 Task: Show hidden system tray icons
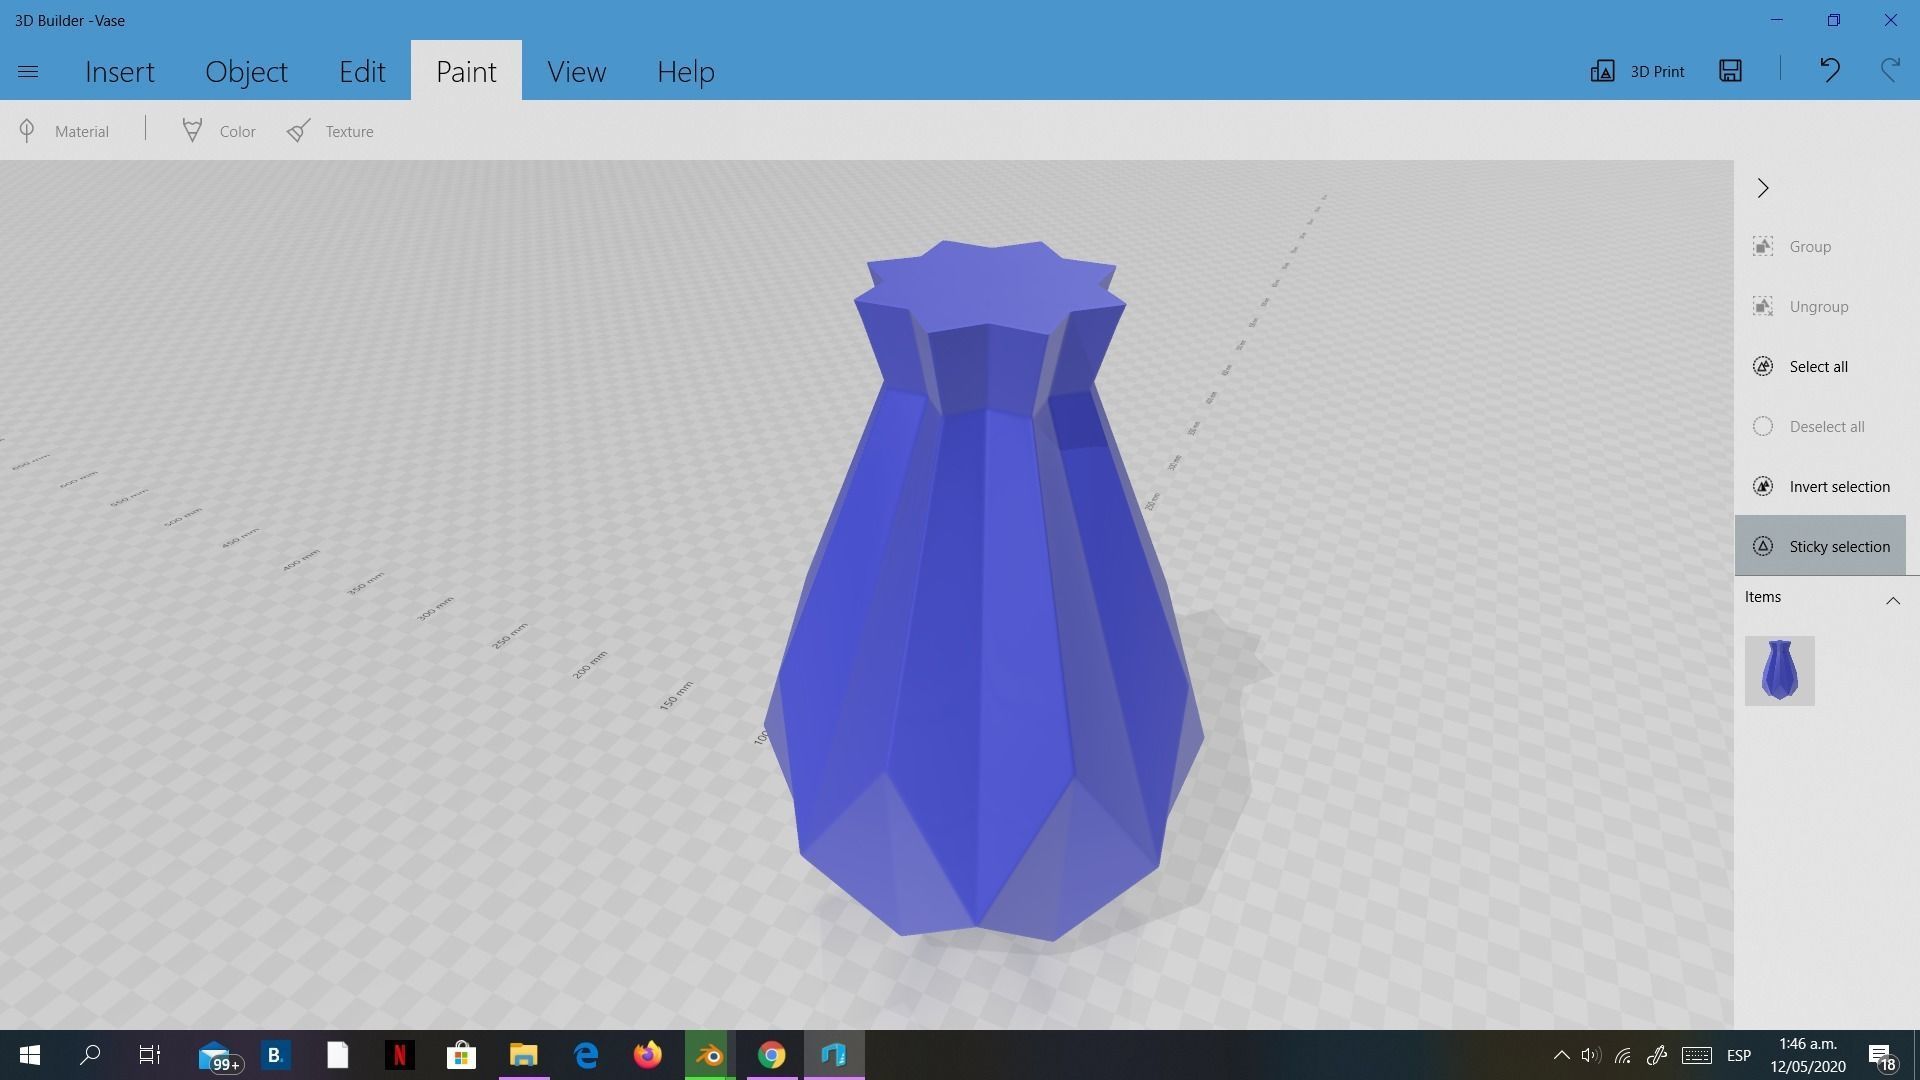pos(1561,1055)
